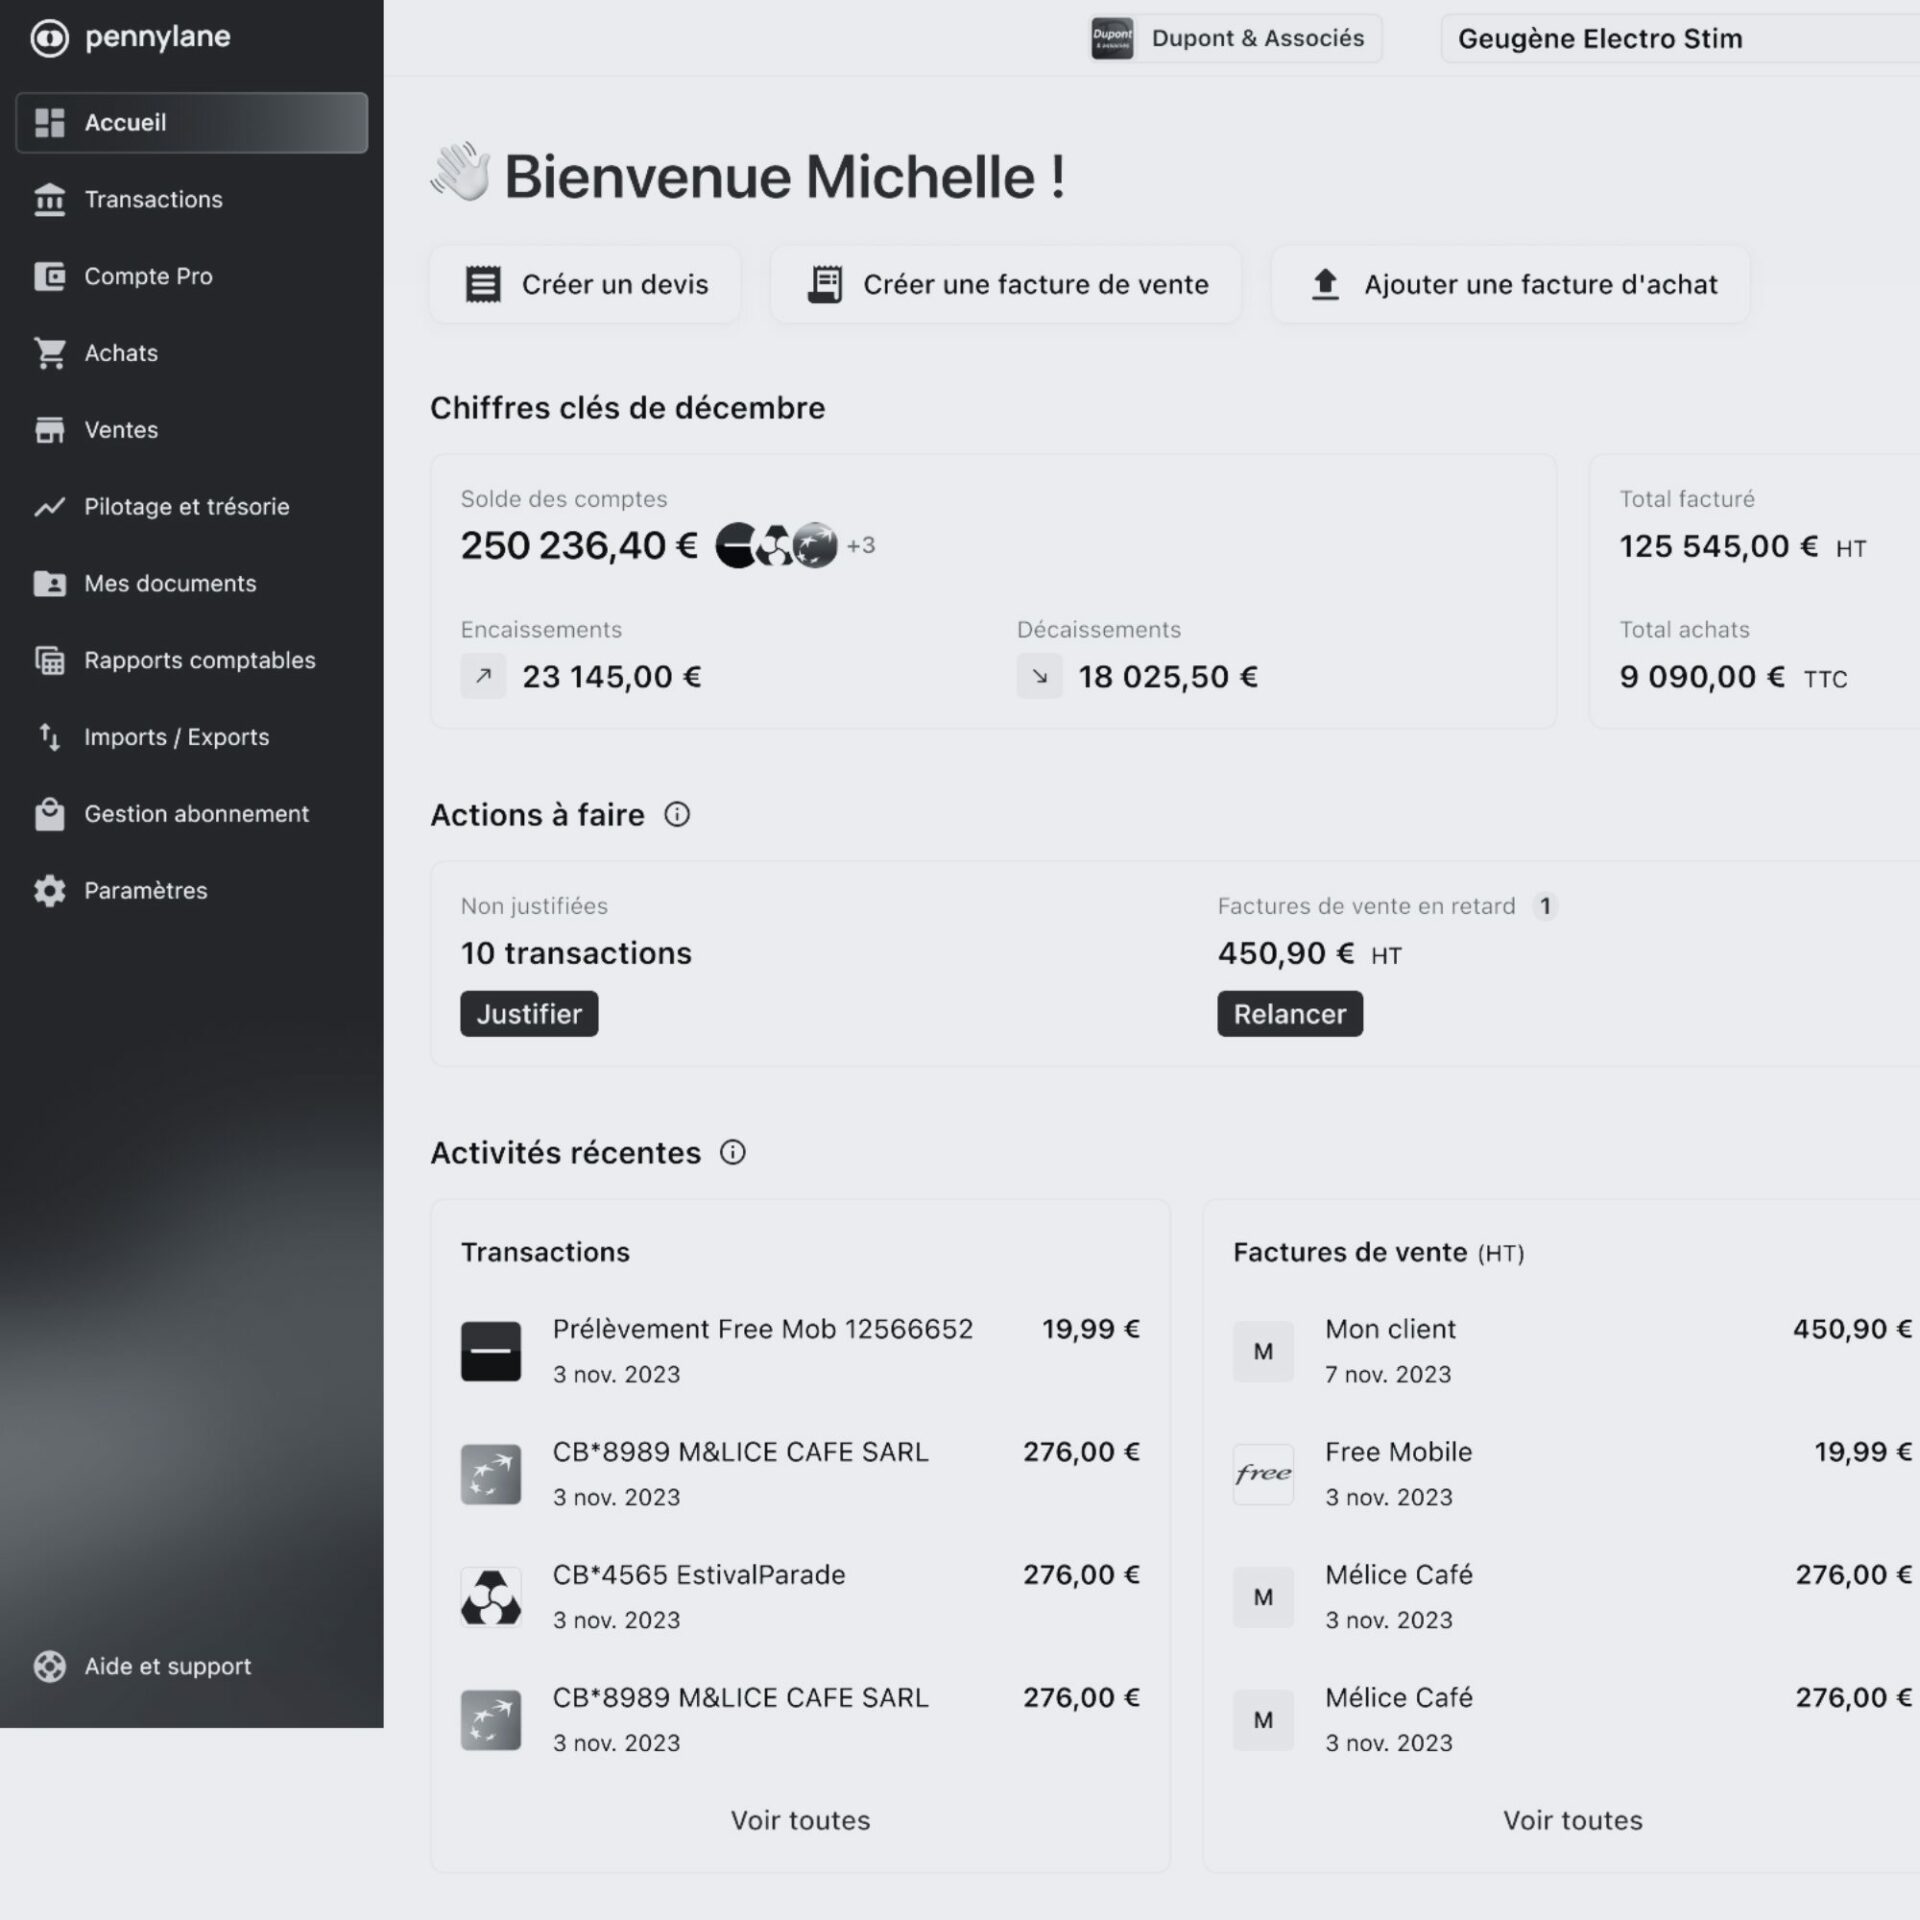Open Rapports comptables in sidebar
The height and width of the screenshot is (1920, 1920).
tap(199, 661)
